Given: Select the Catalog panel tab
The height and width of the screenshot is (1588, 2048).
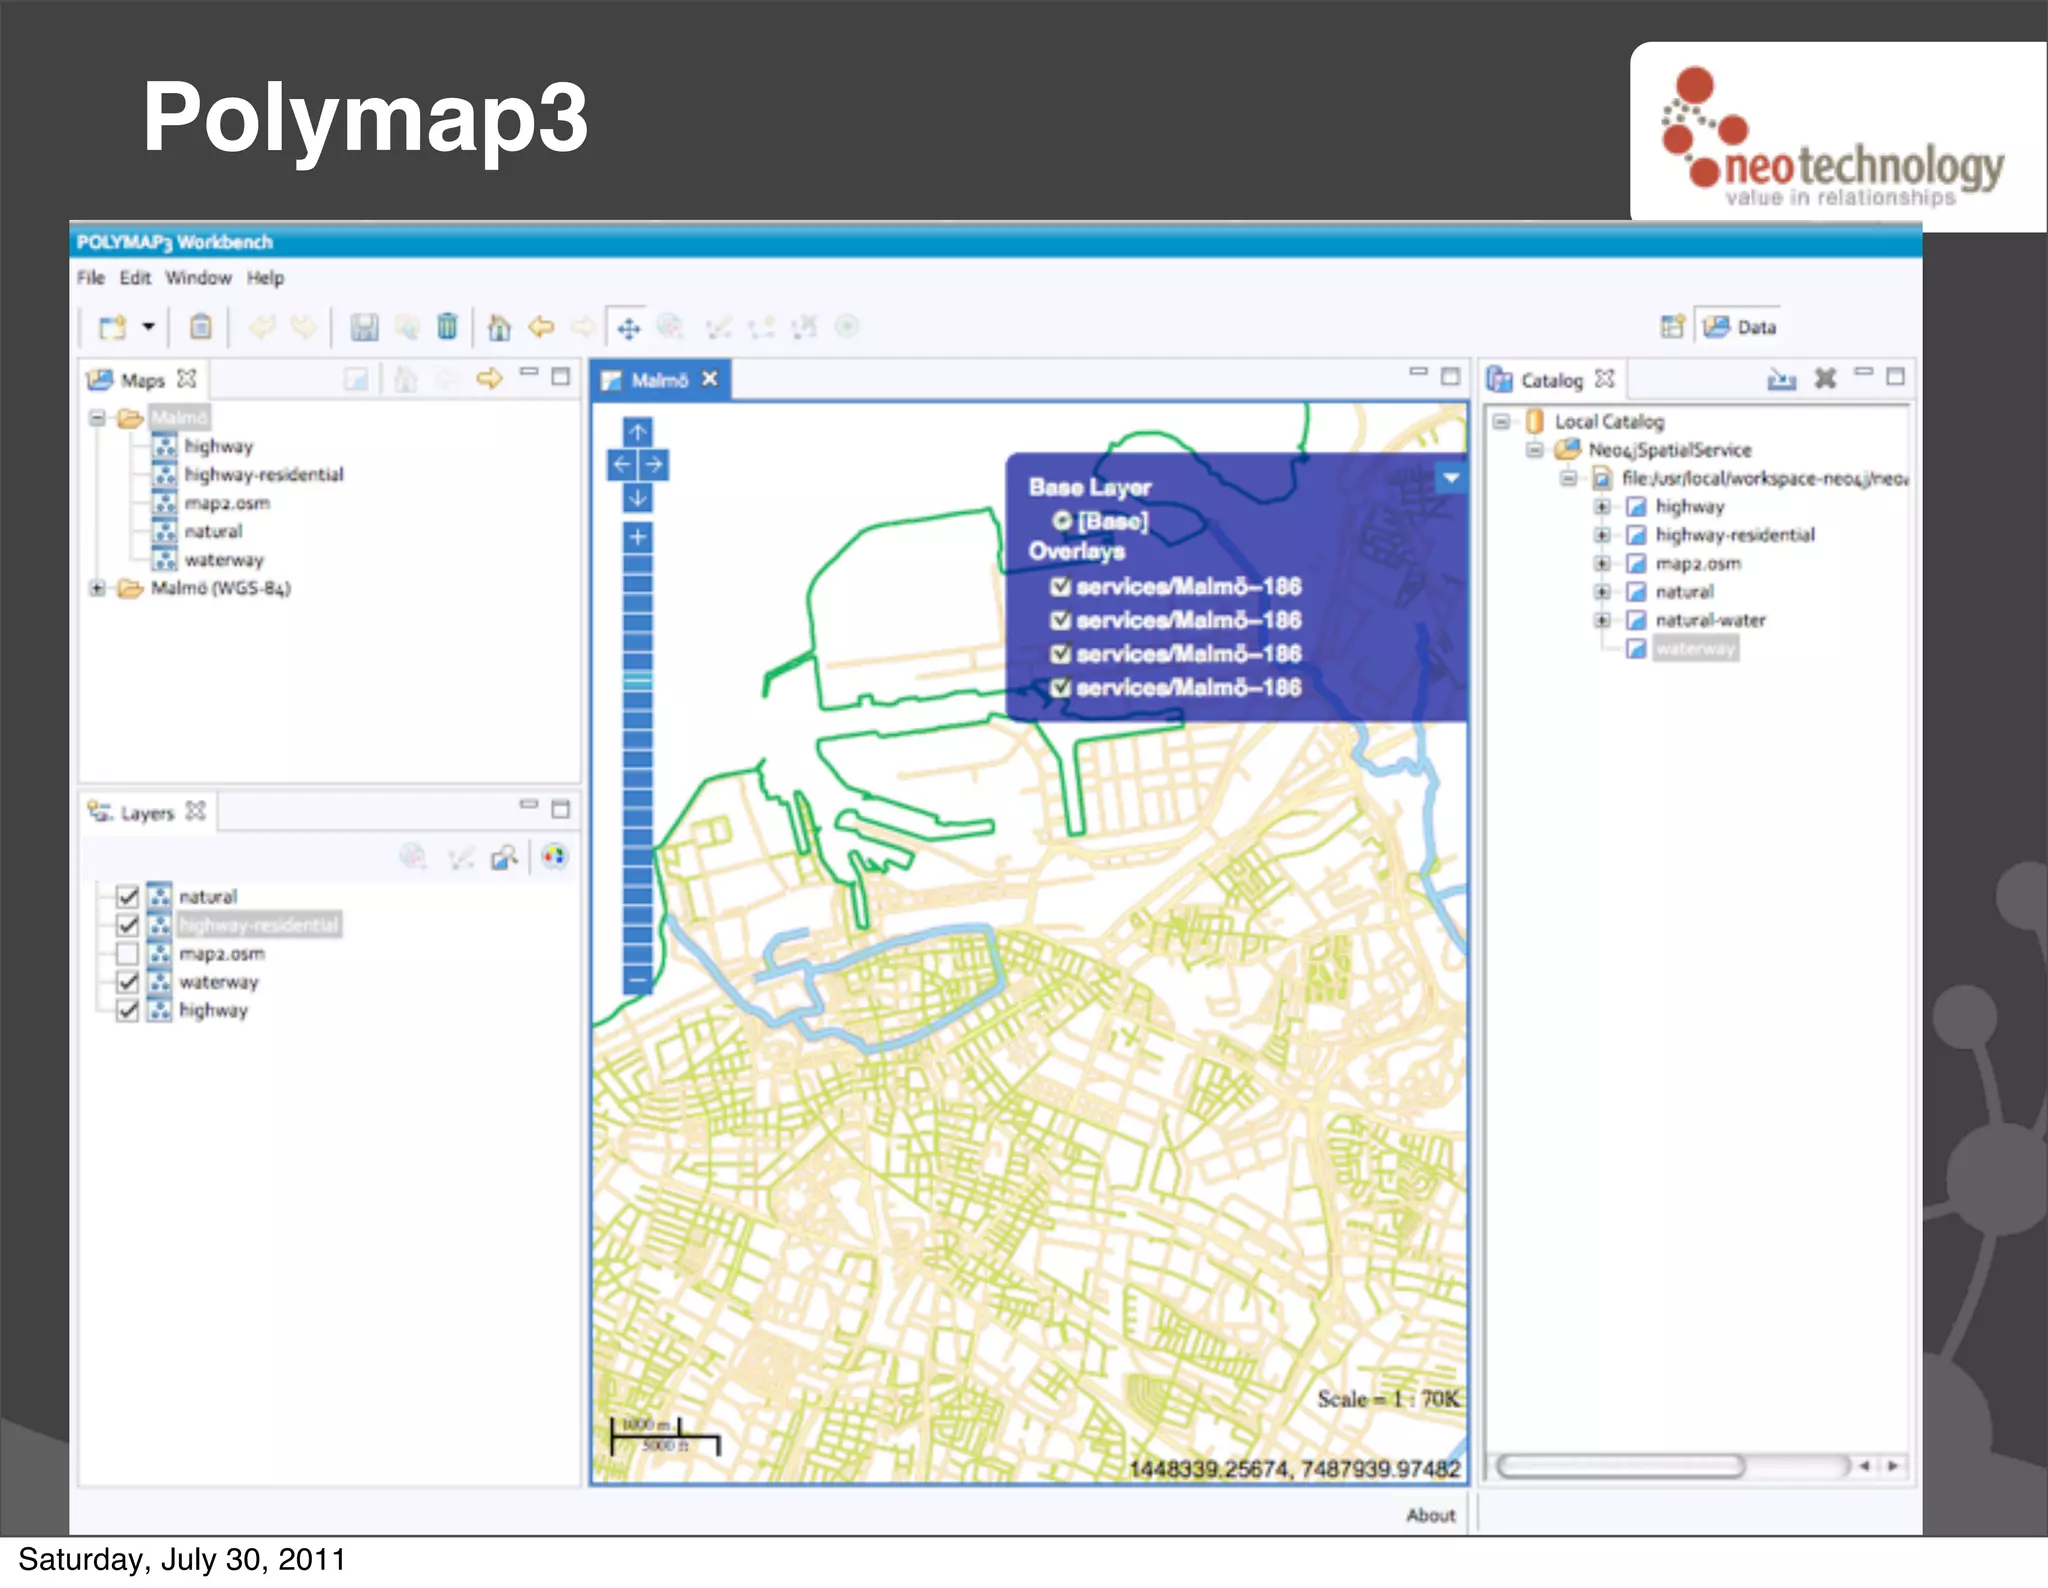Looking at the screenshot, I should [1551, 380].
